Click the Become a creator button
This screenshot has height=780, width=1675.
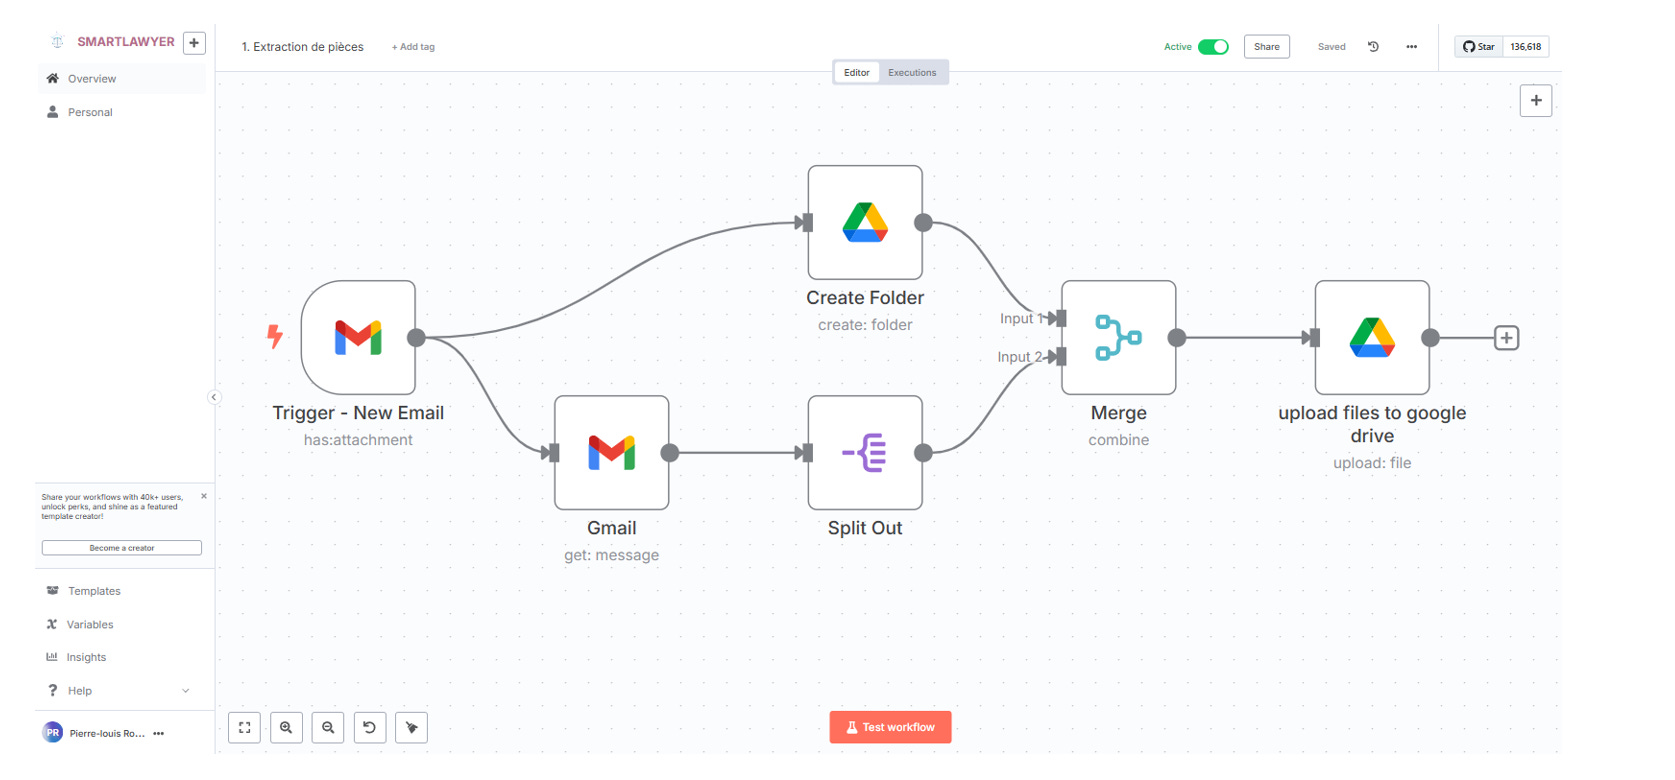point(122,548)
